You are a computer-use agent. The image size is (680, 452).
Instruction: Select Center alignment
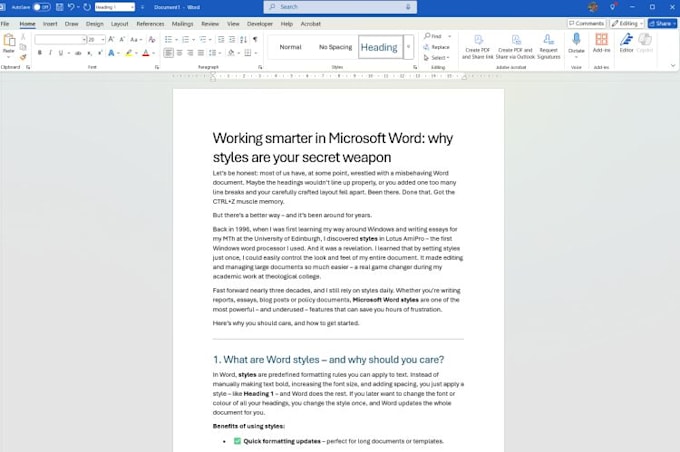[179, 53]
